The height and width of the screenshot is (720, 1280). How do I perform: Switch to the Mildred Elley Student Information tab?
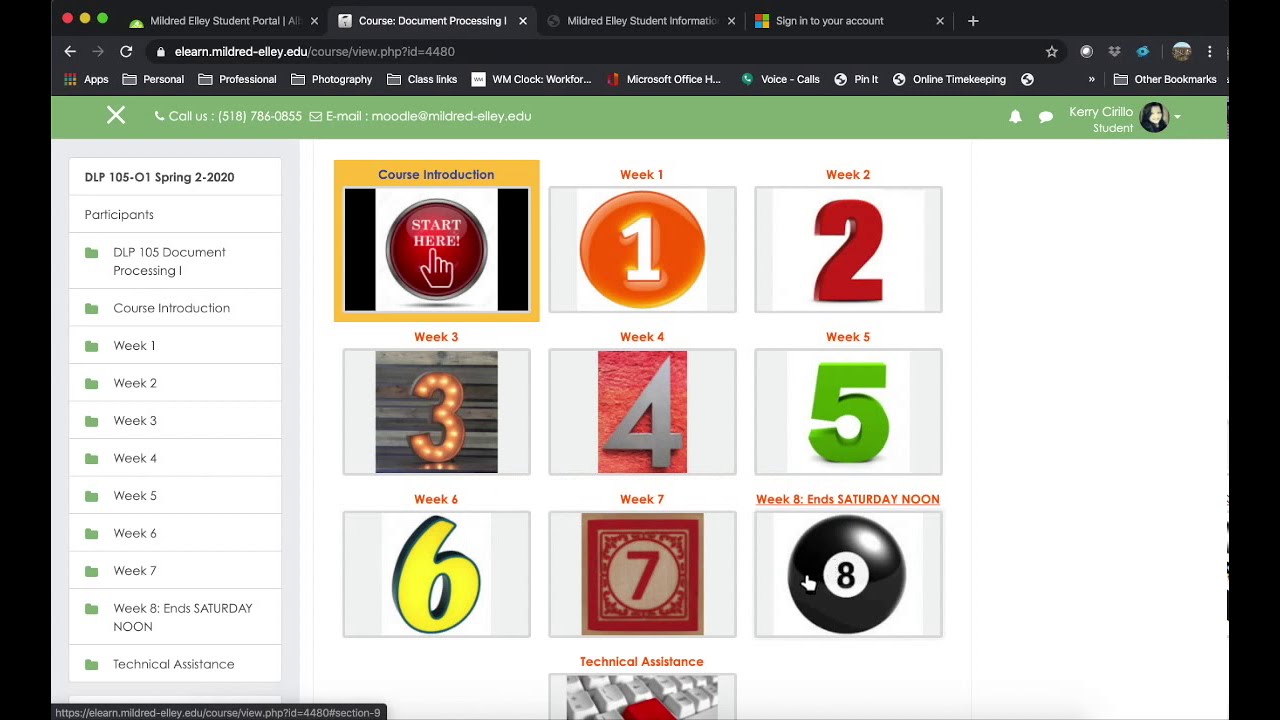642,20
